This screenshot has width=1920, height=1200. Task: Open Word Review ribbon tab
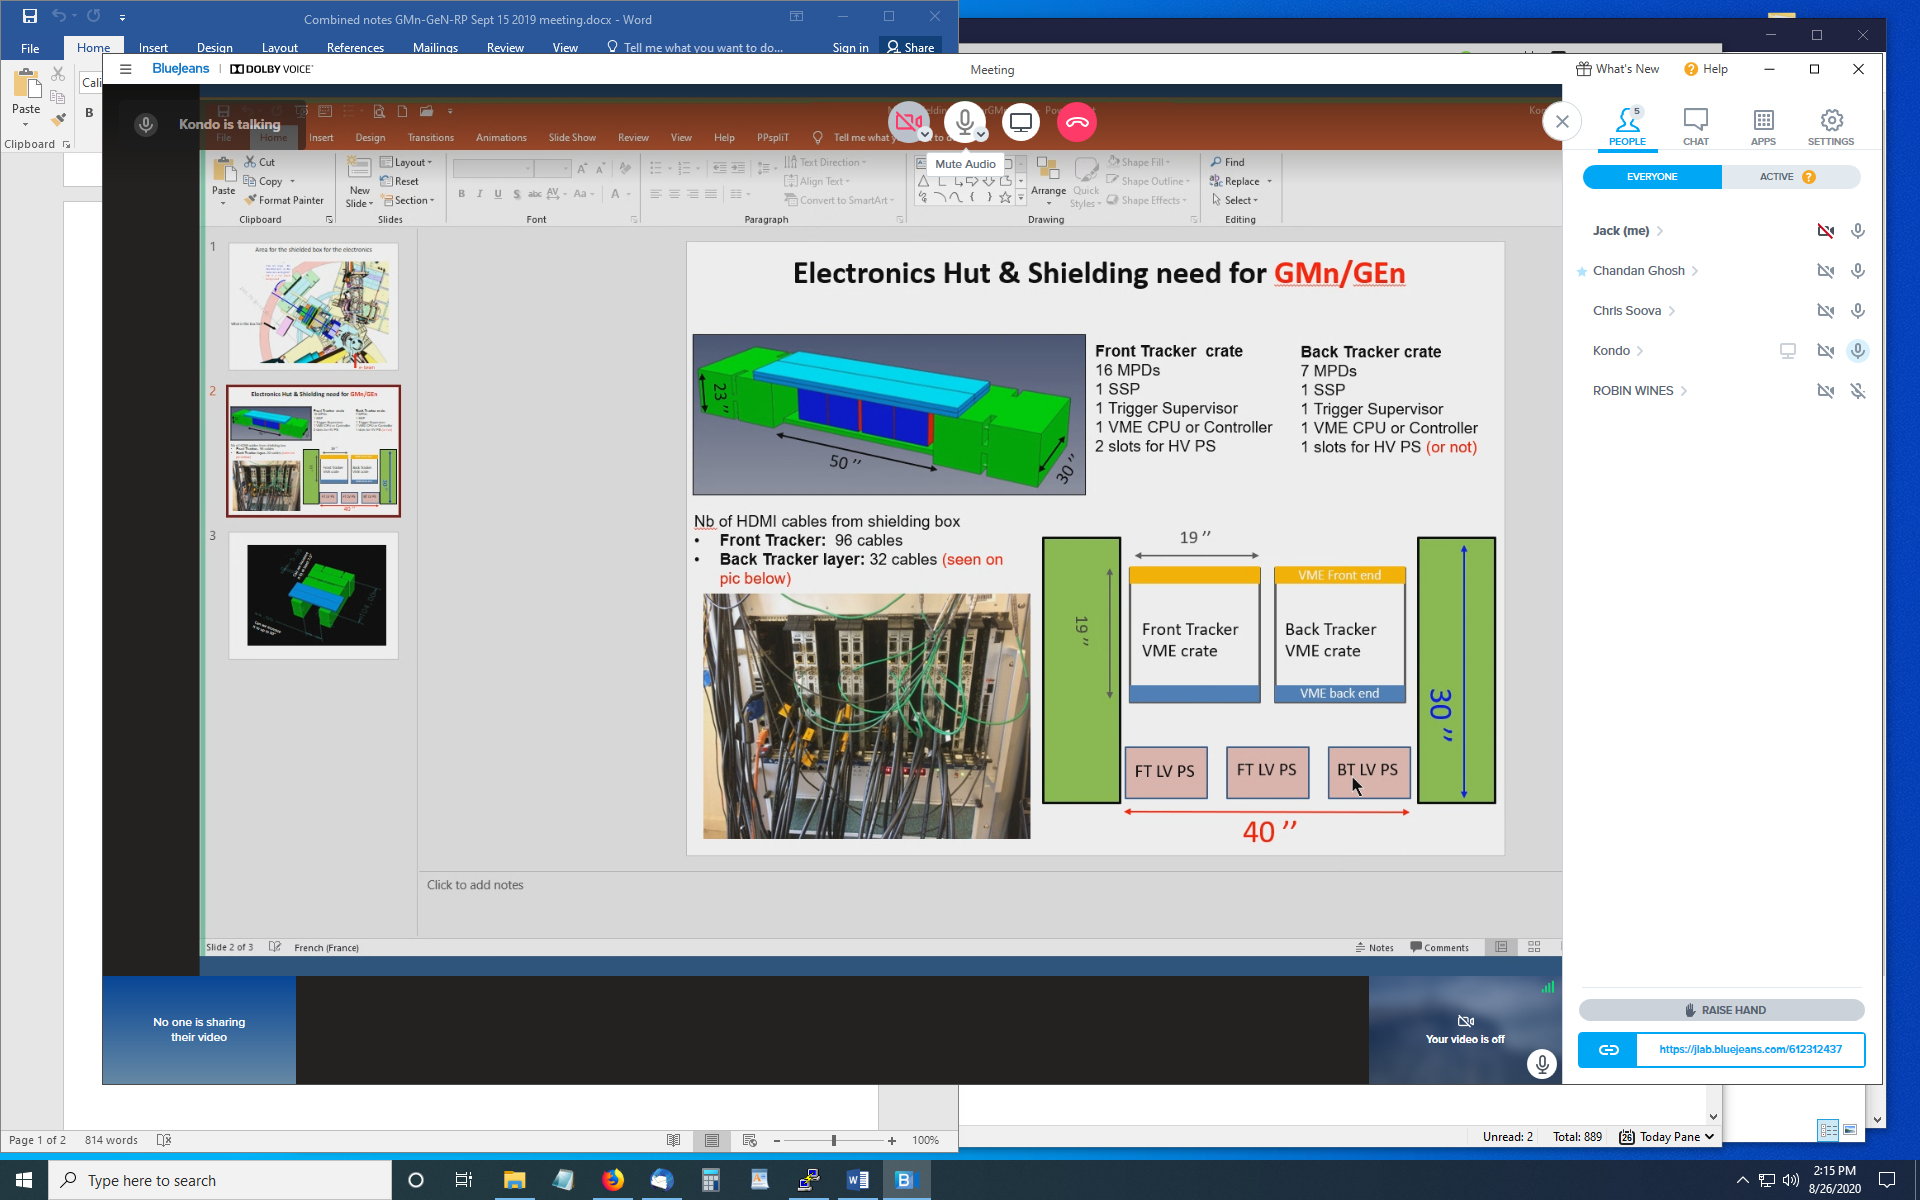click(x=505, y=47)
